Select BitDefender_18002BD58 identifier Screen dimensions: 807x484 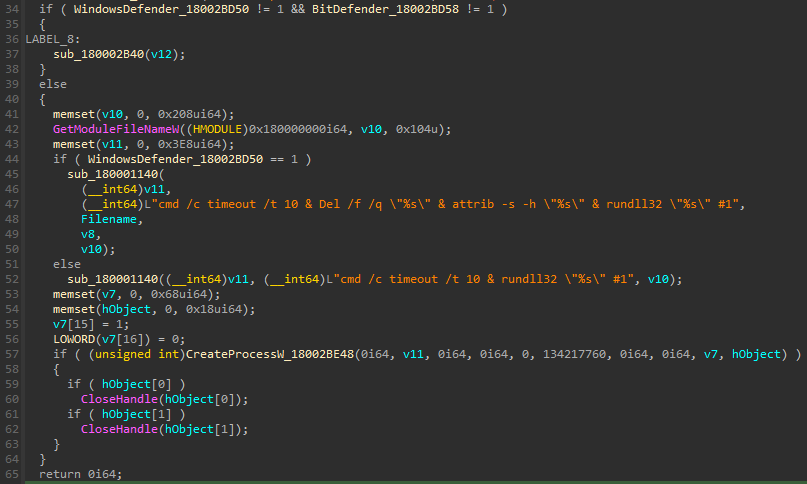pos(385,9)
